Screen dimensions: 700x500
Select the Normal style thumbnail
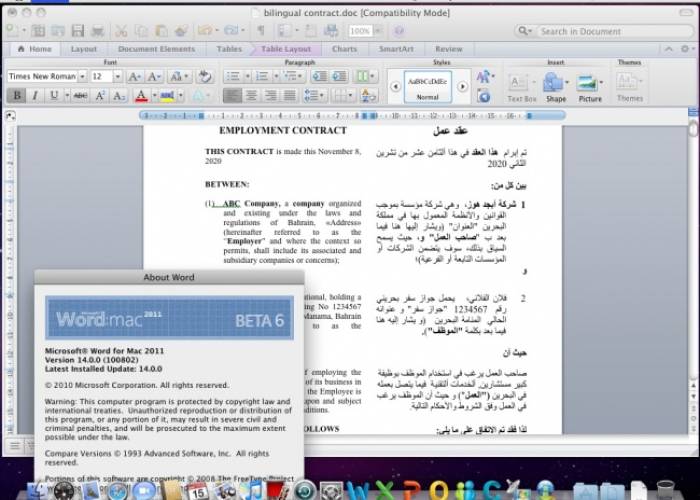tap(428, 87)
